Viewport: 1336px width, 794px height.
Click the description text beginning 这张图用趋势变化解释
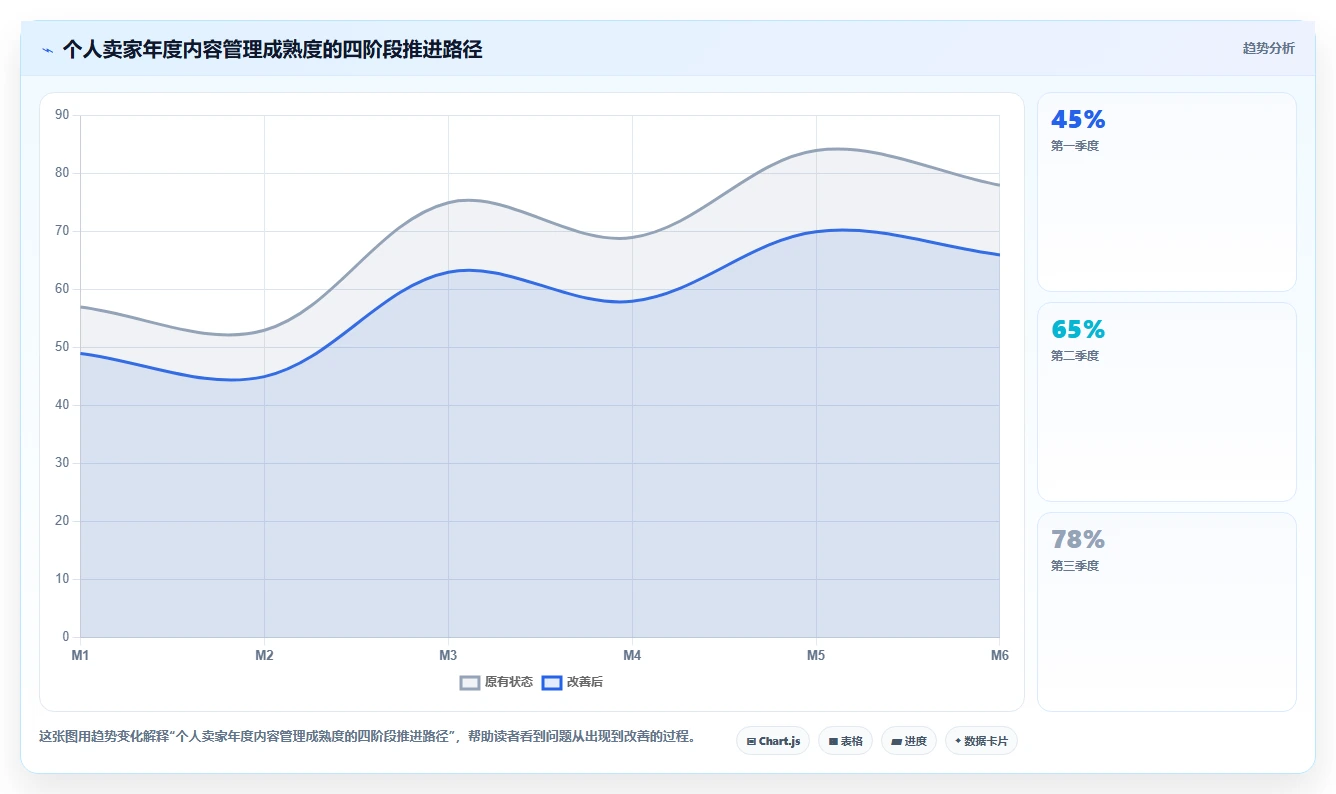367,737
